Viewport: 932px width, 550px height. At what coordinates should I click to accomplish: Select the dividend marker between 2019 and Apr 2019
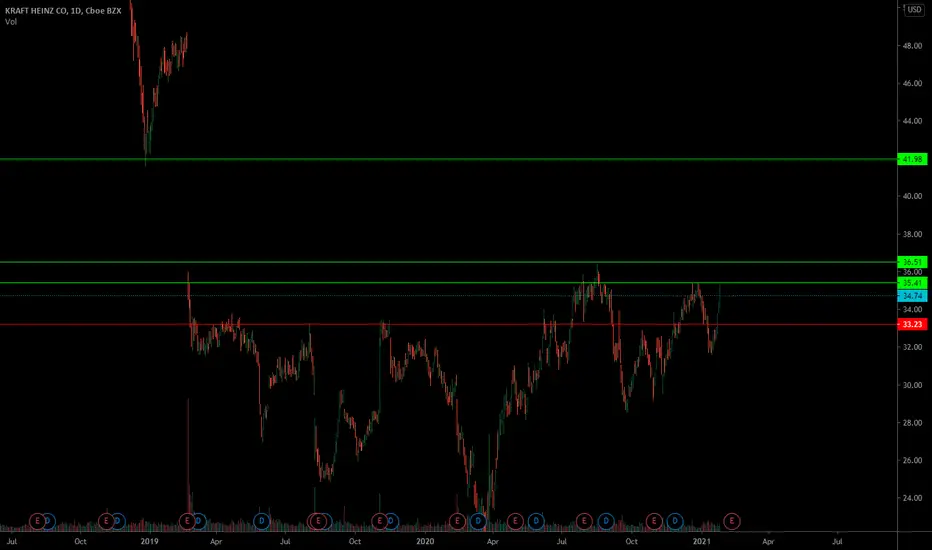(x=199, y=521)
